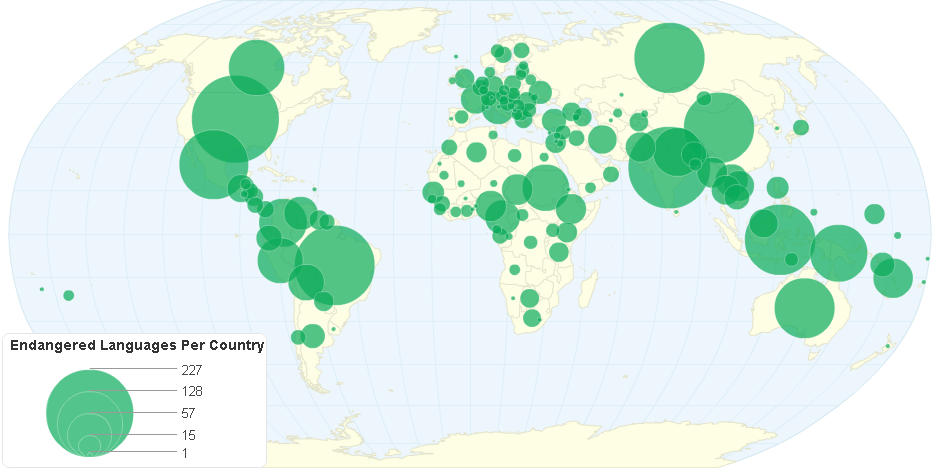The width and height of the screenshot is (940, 468).
Task: Click the large bubble over Russia
Action: coord(668,57)
